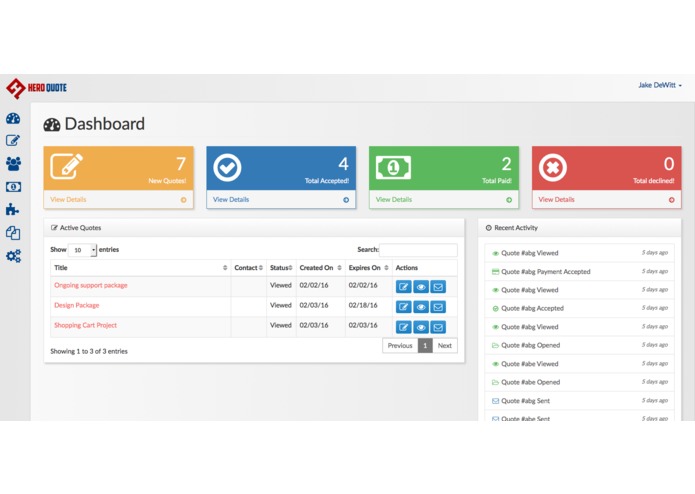Open the dashboard gauge icon in sidebar
The image size is (695, 494).
point(13,118)
